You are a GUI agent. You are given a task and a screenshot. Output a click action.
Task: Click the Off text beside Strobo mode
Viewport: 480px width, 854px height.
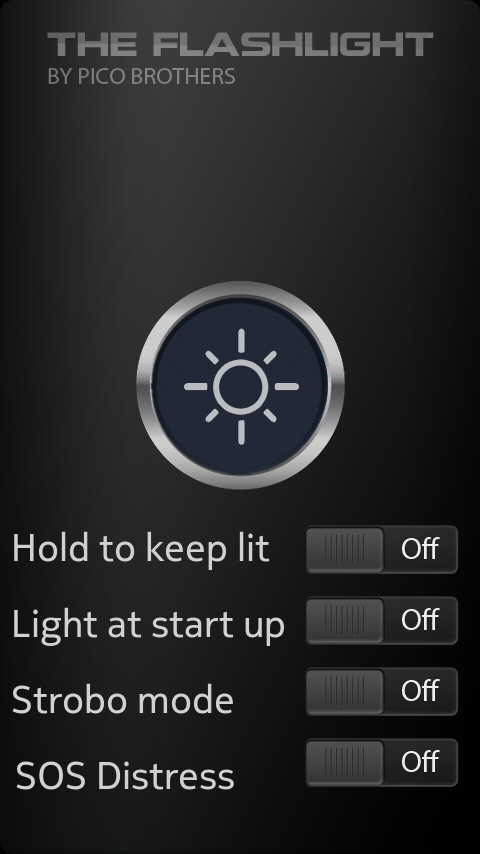tap(420, 691)
